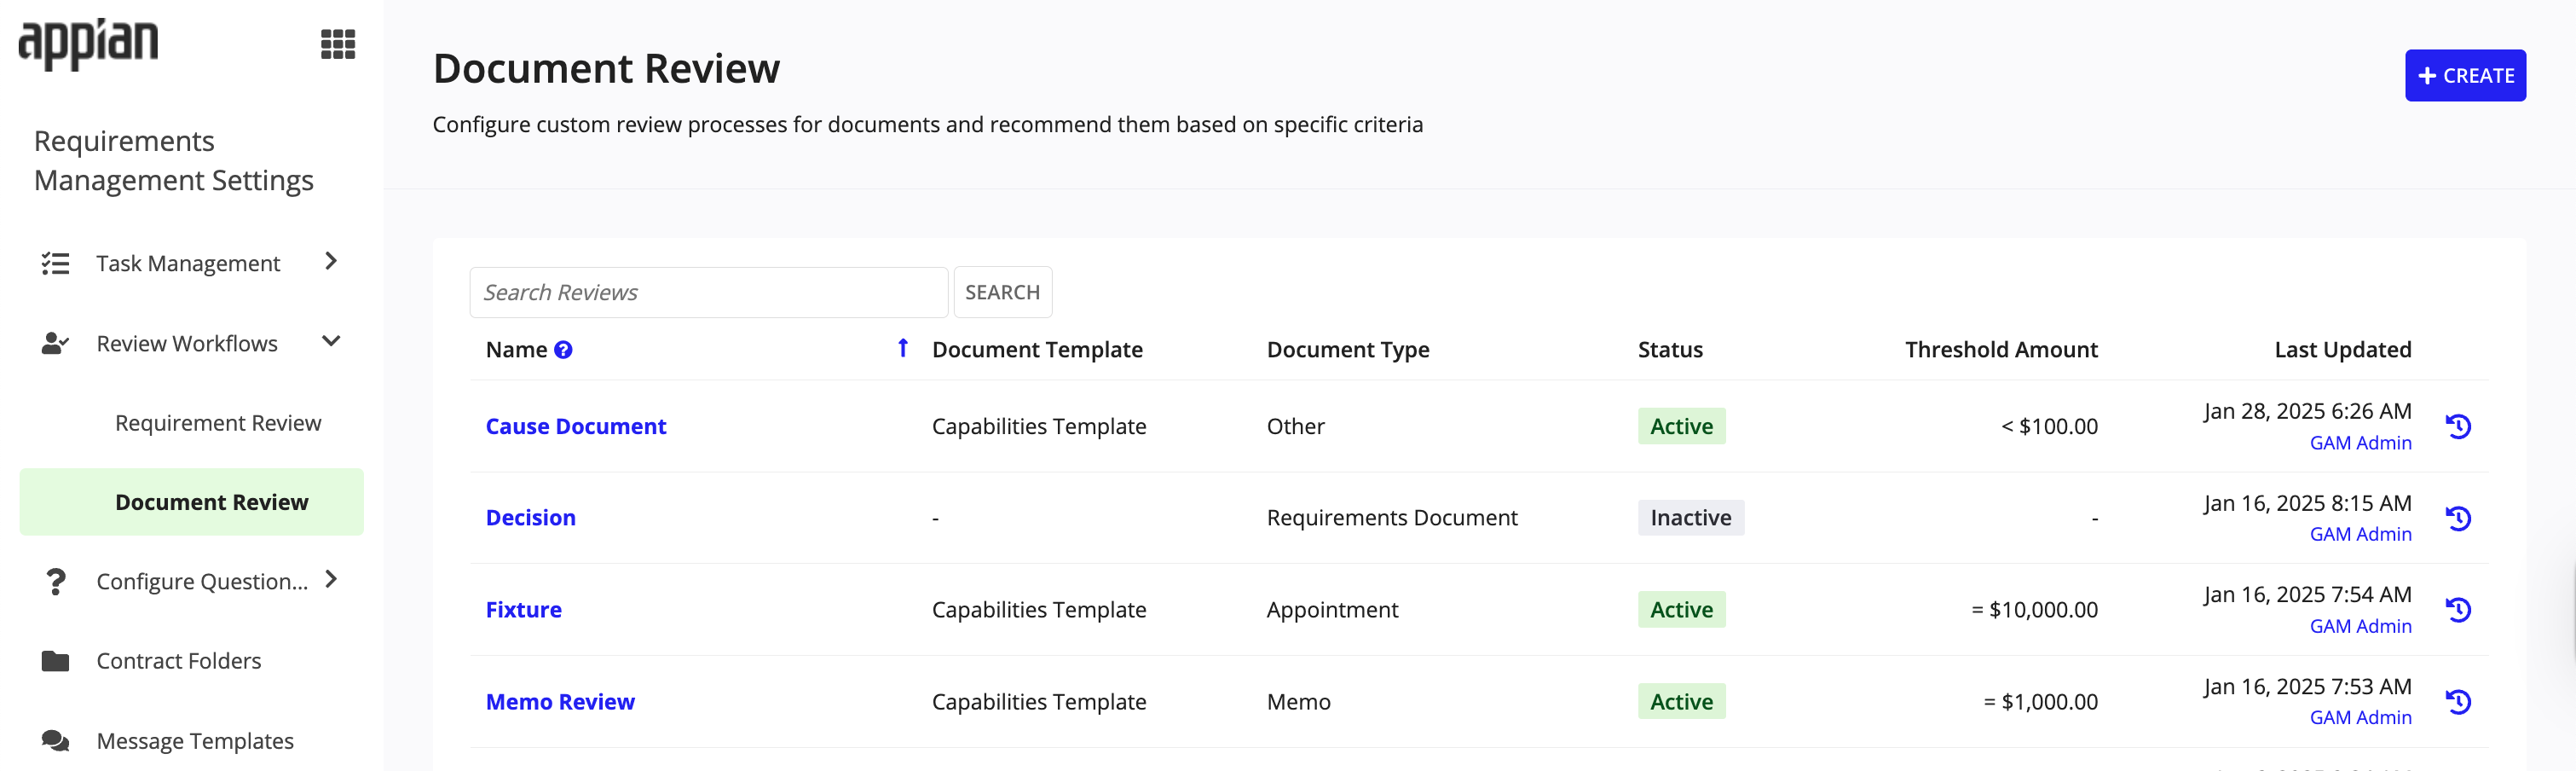Click the '= $10,000.00' threshold value
Viewport: 2576px width, 771px height.
coord(2034,610)
